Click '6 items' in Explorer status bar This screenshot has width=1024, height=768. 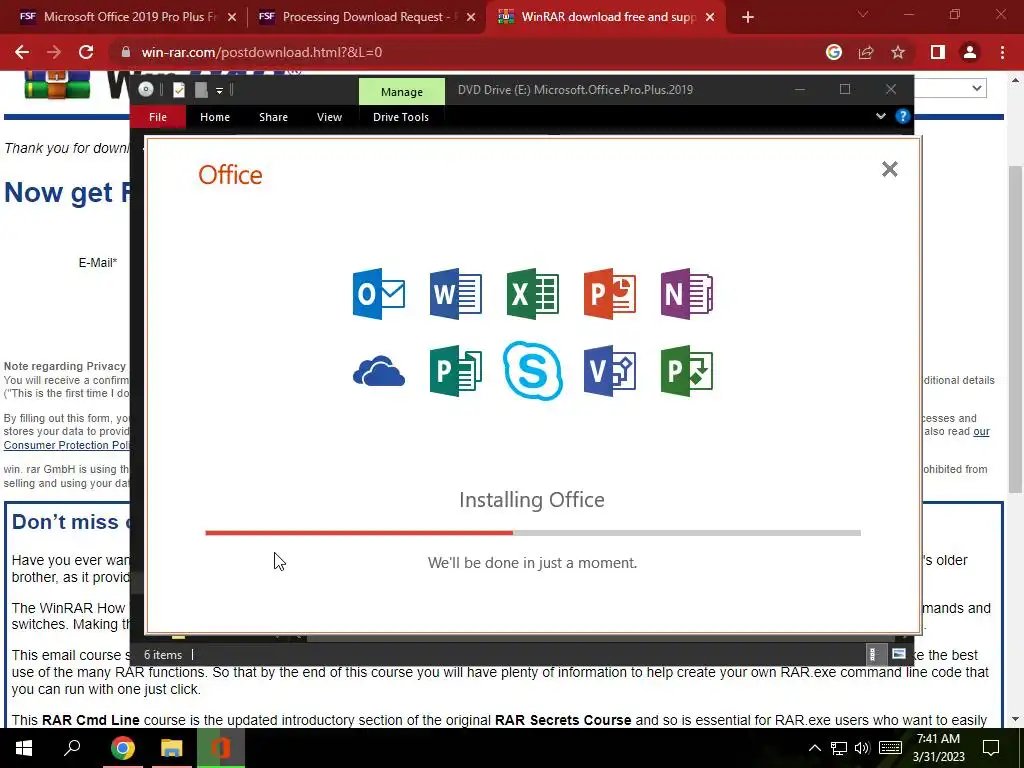click(163, 654)
